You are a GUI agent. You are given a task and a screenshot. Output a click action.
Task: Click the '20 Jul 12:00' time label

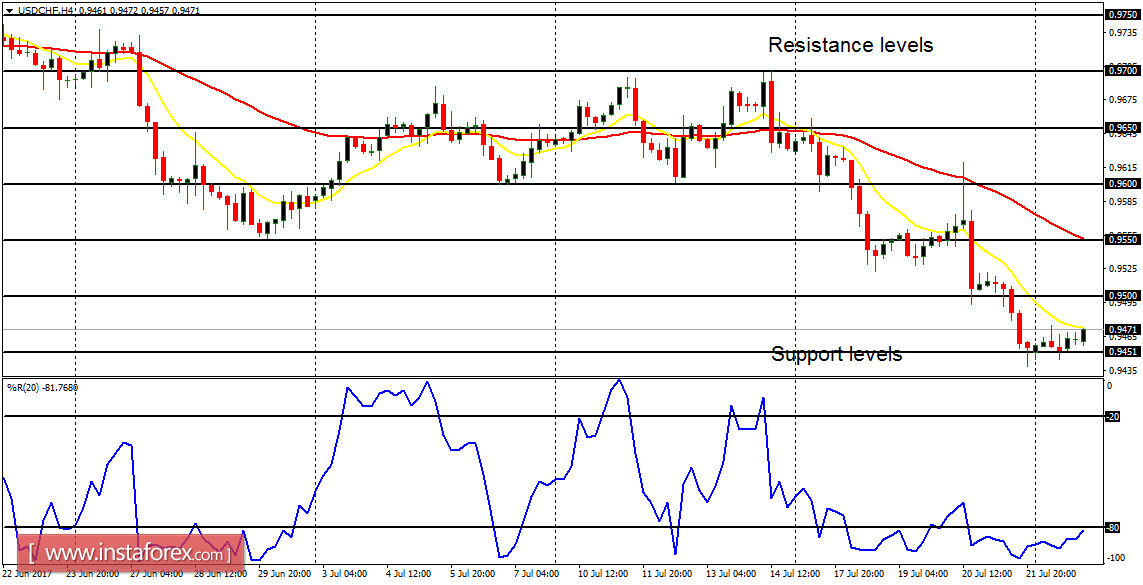(x=987, y=575)
